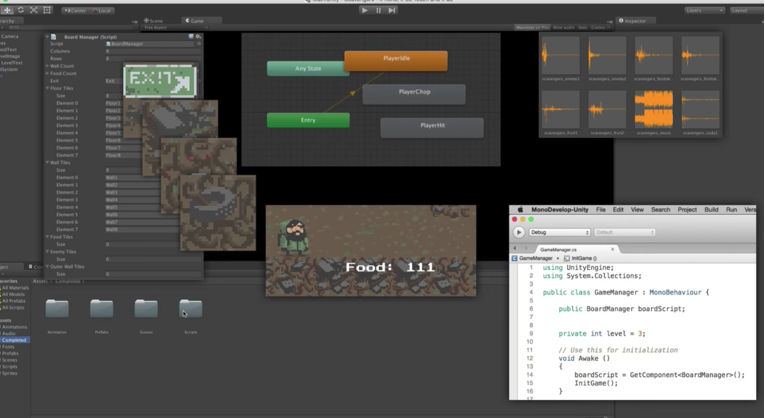Image resolution: width=765 pixels, height=418 pixels.
Task: Select the scavengers_soda1 audio clip
Action: [x=700, y=113]
